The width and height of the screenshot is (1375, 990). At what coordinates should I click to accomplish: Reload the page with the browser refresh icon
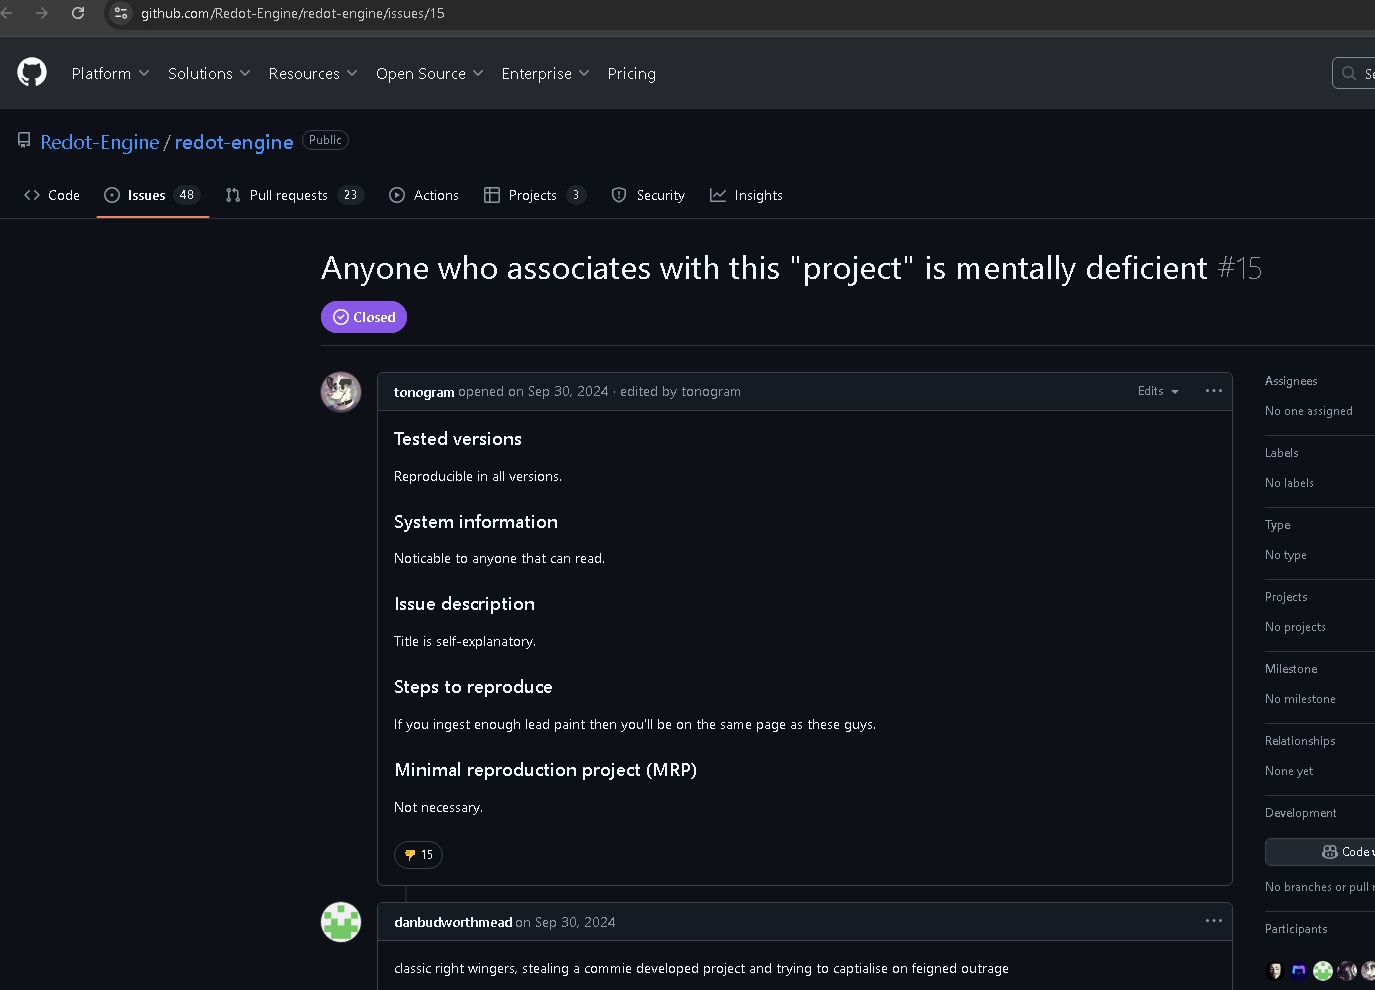[78, 13]
